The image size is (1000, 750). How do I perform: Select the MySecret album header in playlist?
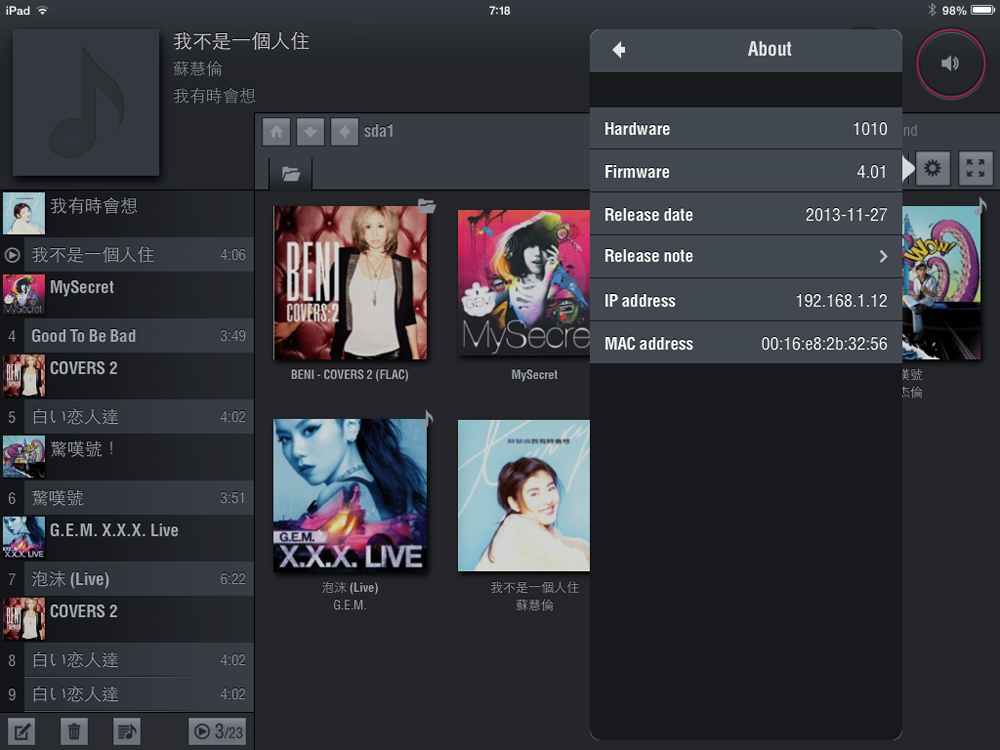pyautogui.click(x=127, y=295)
